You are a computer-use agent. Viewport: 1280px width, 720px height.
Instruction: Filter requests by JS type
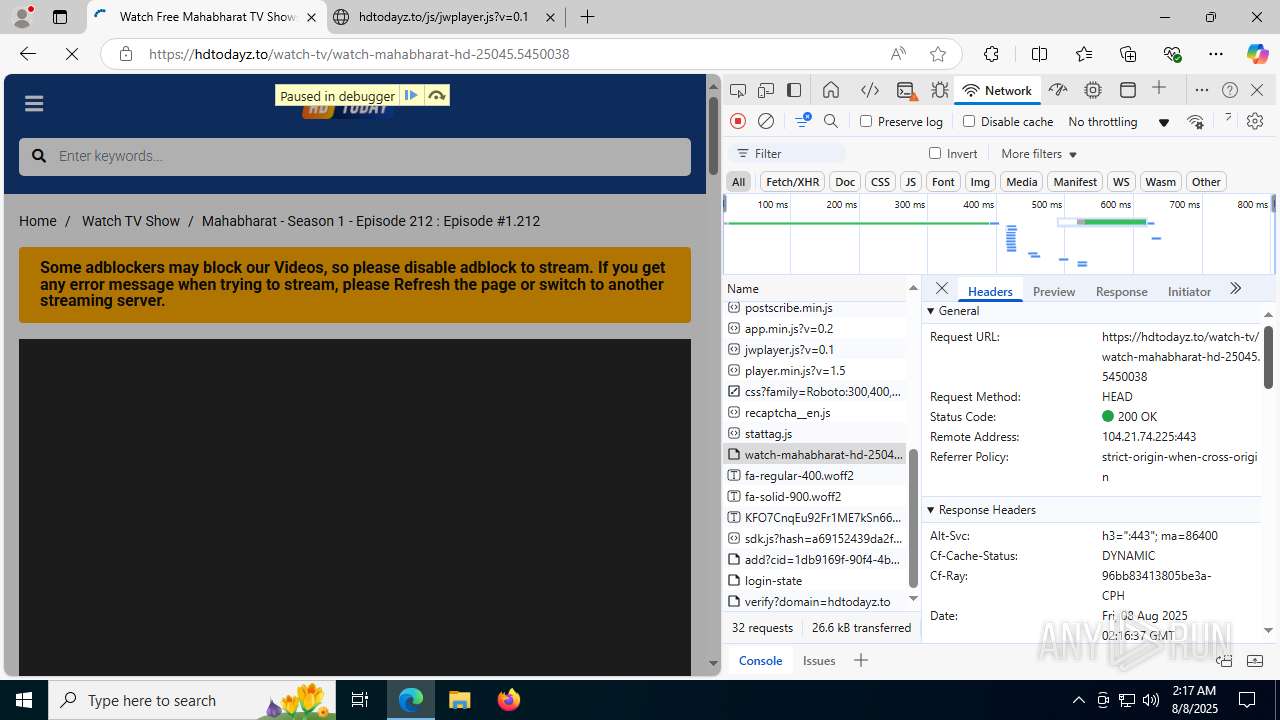click(x=910, y=181)
